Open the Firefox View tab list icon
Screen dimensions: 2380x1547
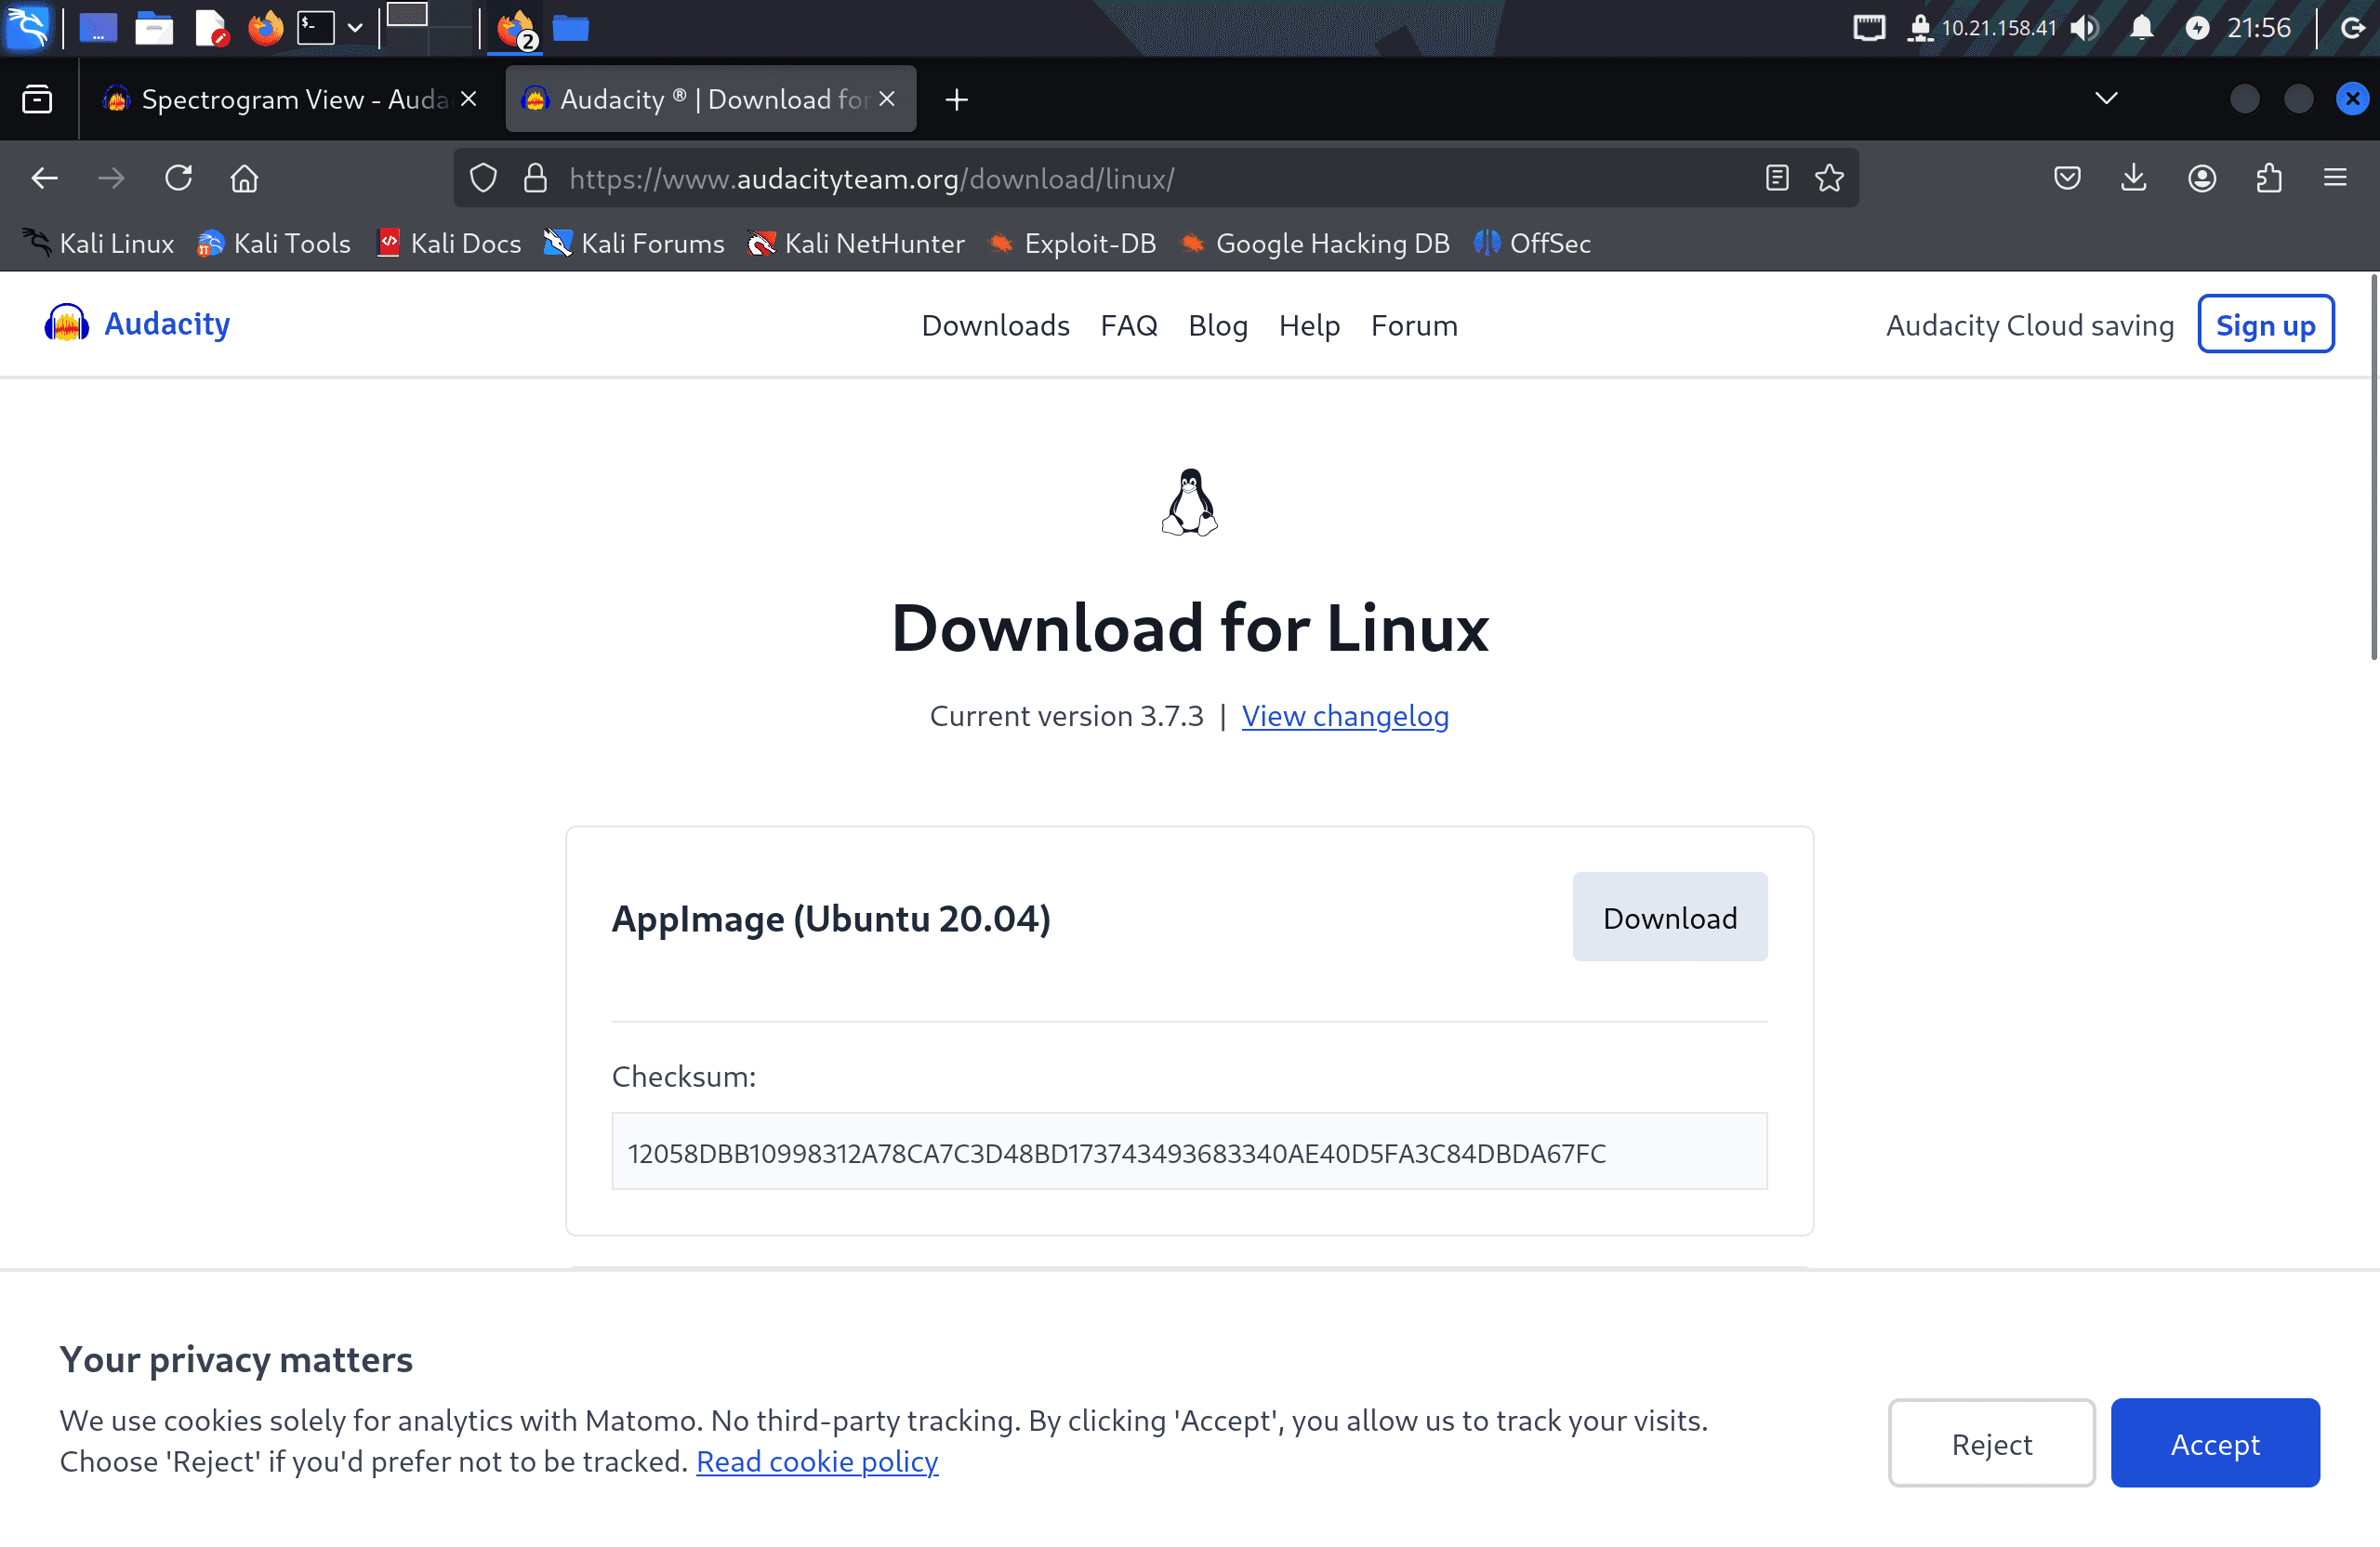(x=37, y=99)
